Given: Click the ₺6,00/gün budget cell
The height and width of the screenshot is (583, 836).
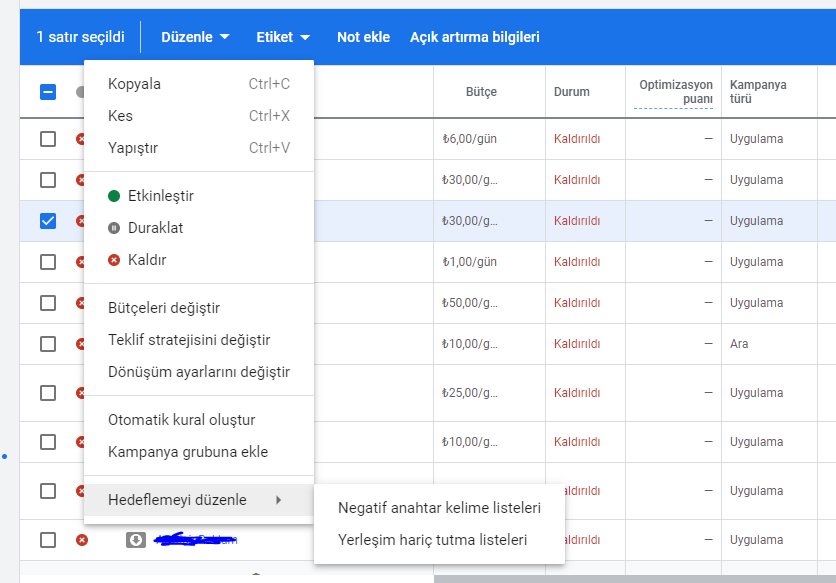Looking at the screenshot, I should (470, 139).
